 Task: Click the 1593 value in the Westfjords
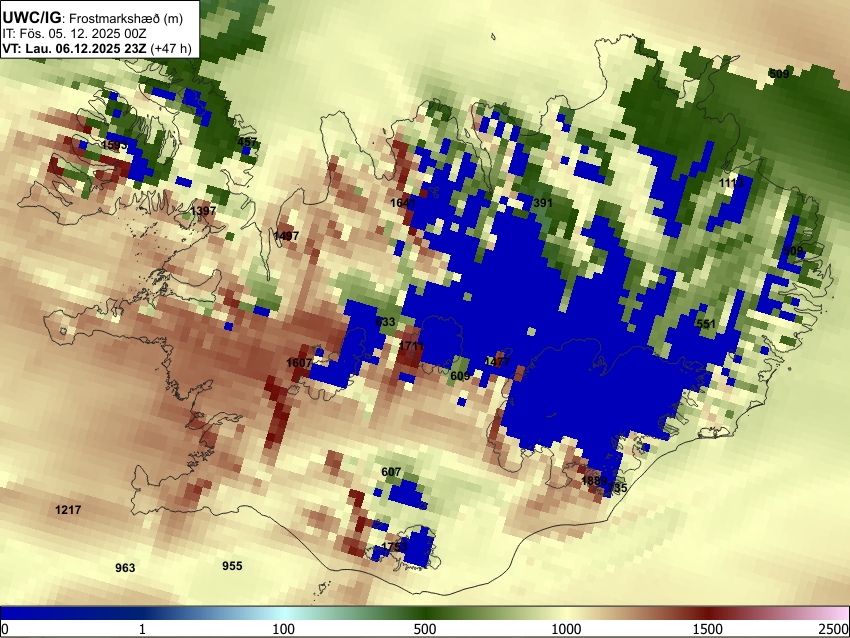point(114,145)
